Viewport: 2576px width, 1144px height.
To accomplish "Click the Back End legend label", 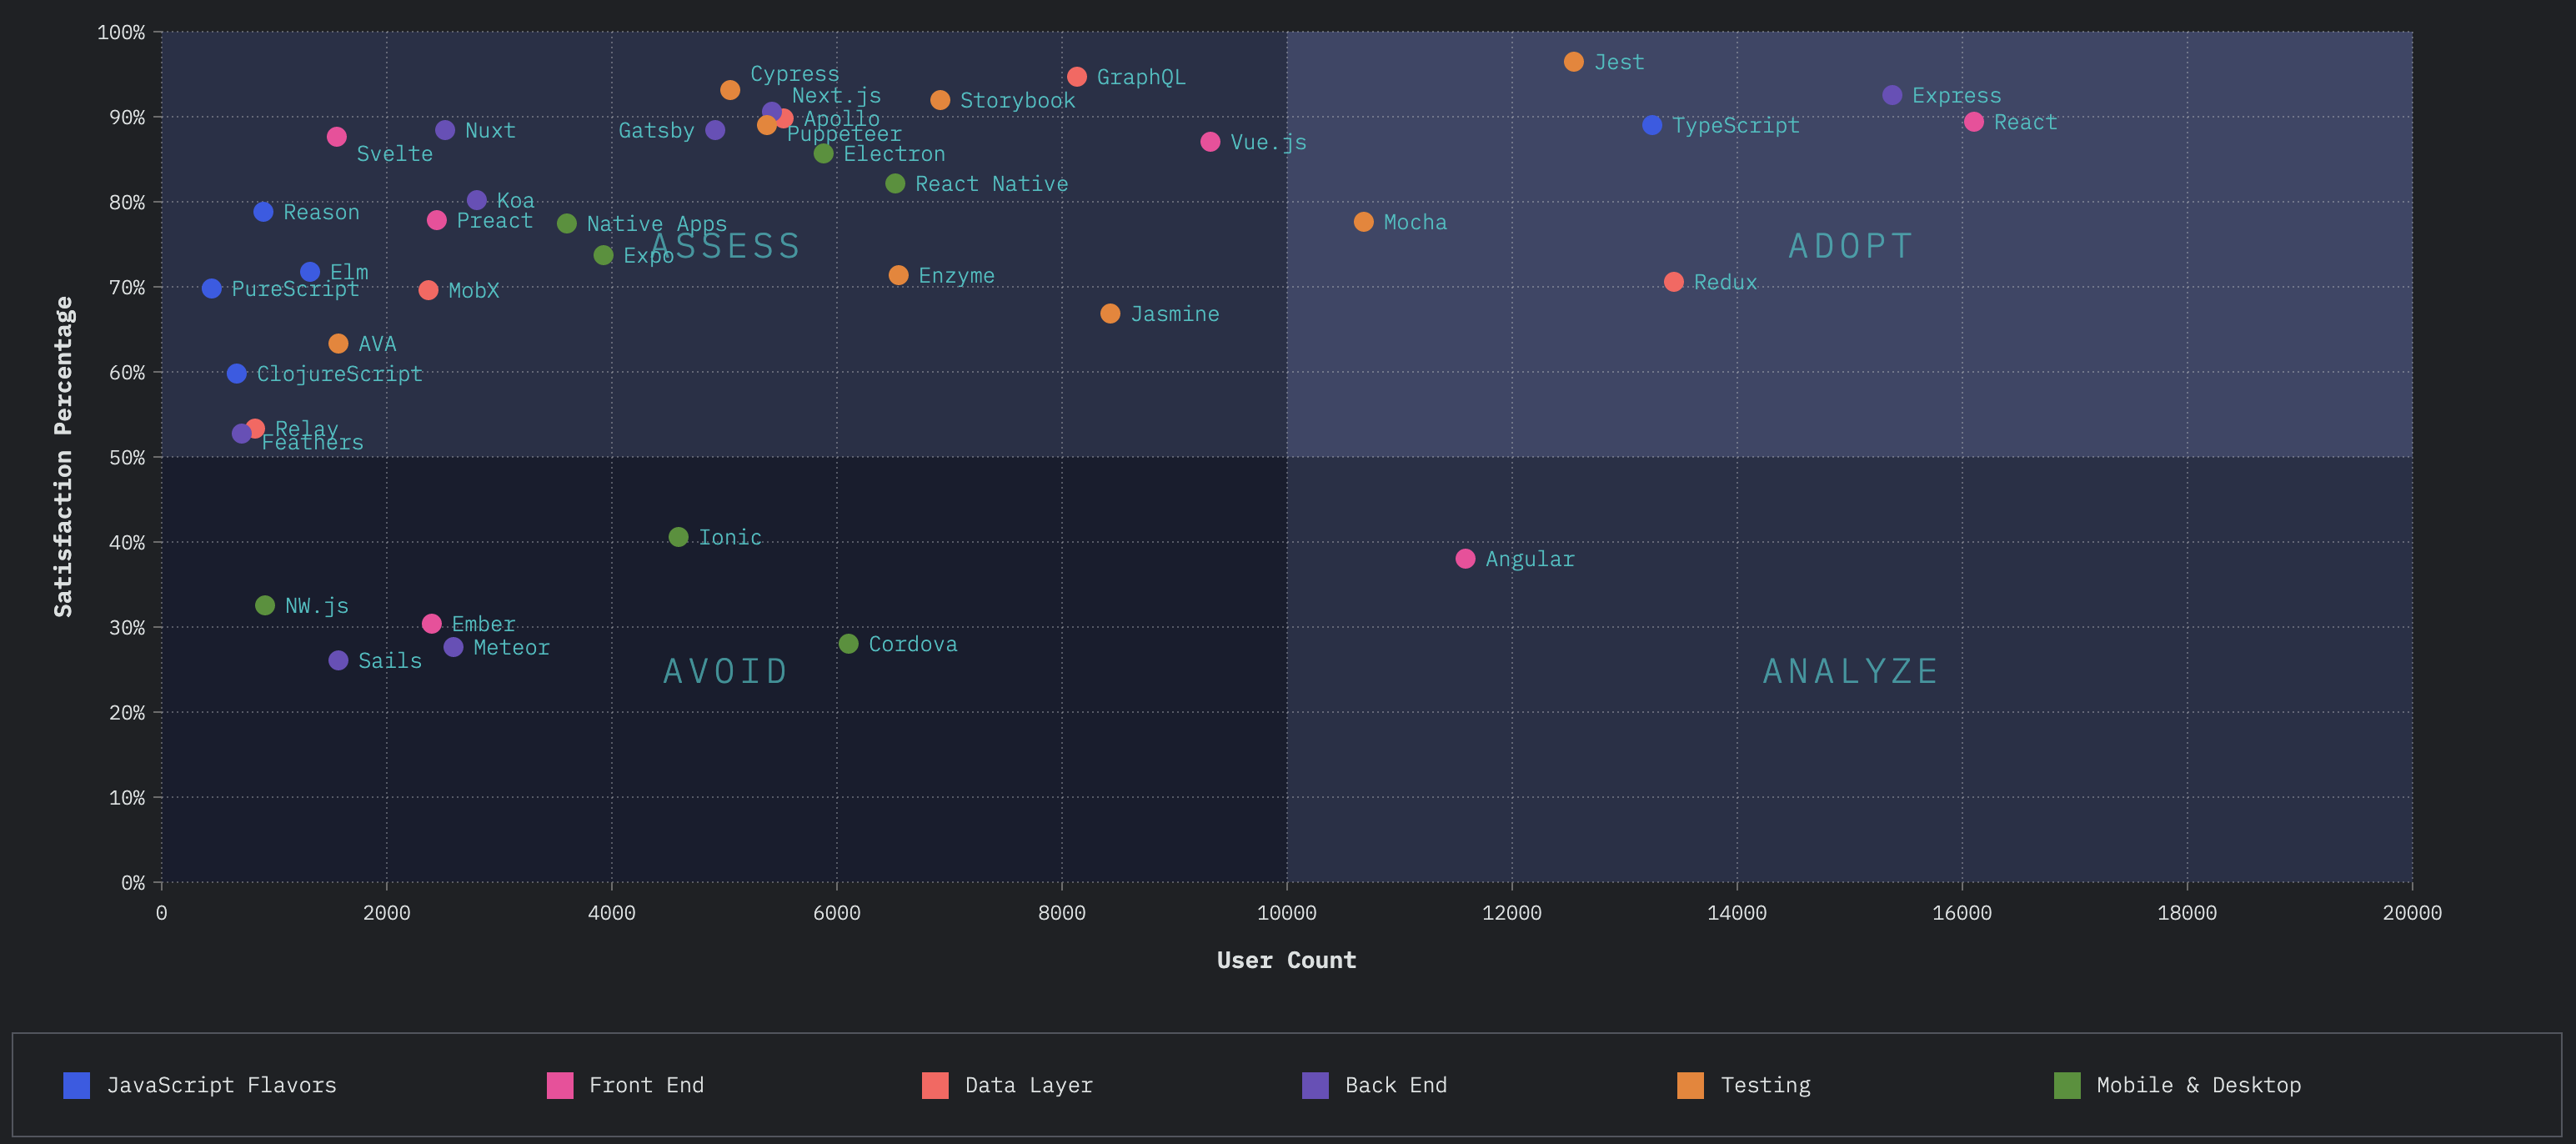I will [1396, 1085].
